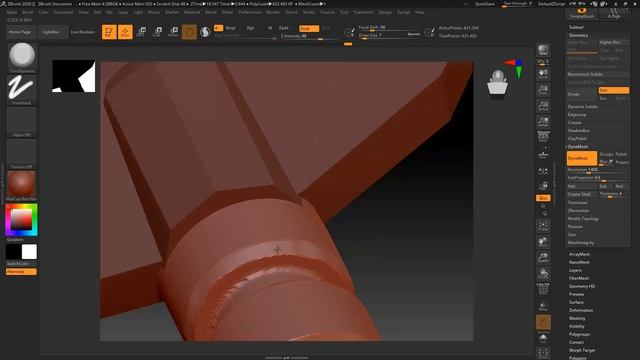Activate the Scale transform icon
This screenshot has height=360, width=640.
tap(157, 32)
